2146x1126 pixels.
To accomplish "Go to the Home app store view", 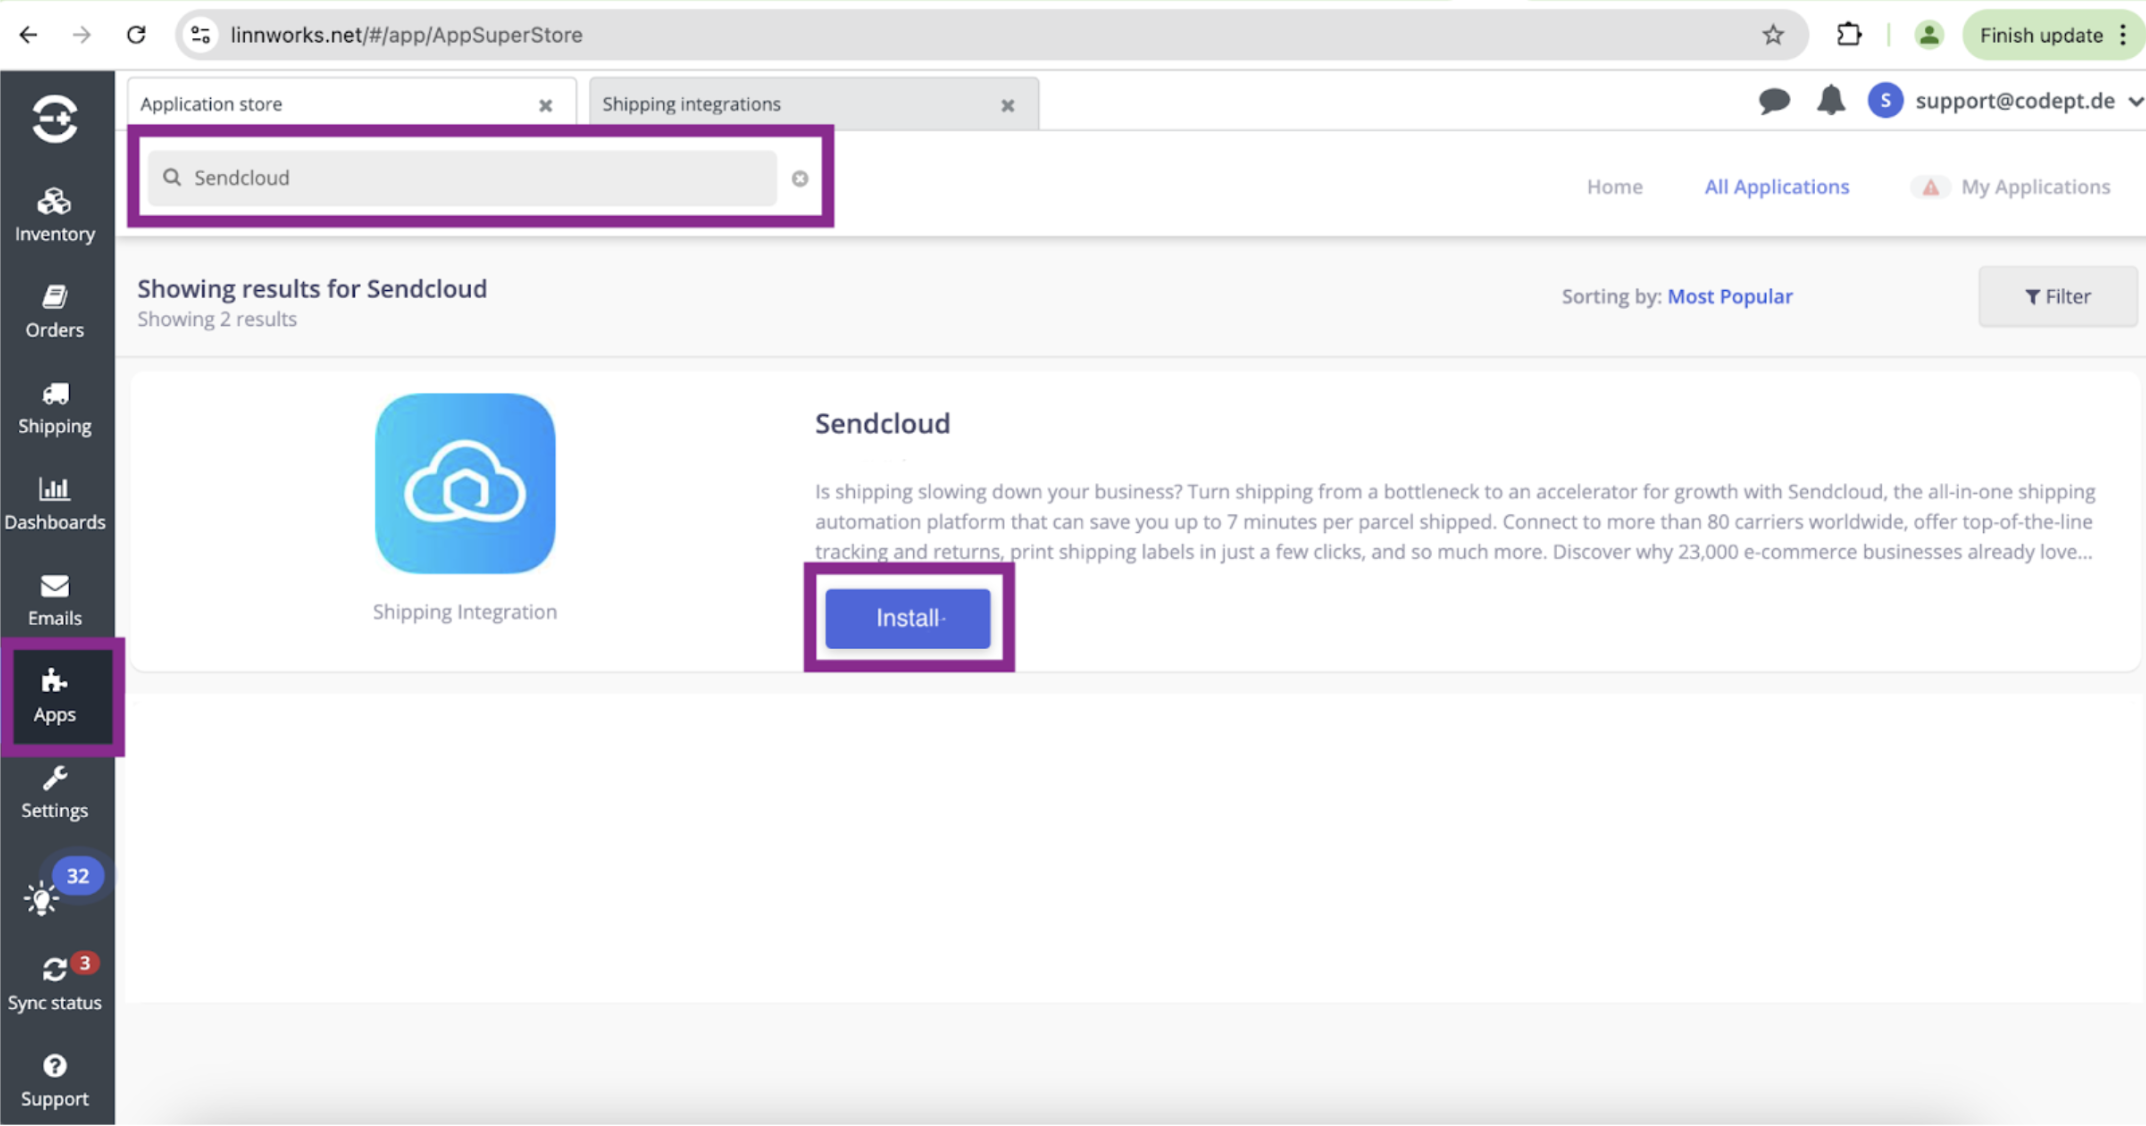I will coord(1614,186).
